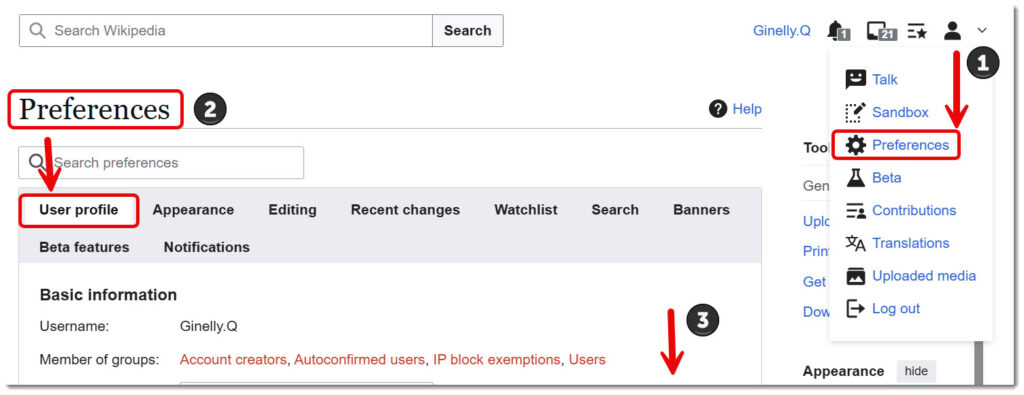Click the Uploaded media image icon
The image size is (1024, 395).
pyautogui.click(x=855, y=276)
